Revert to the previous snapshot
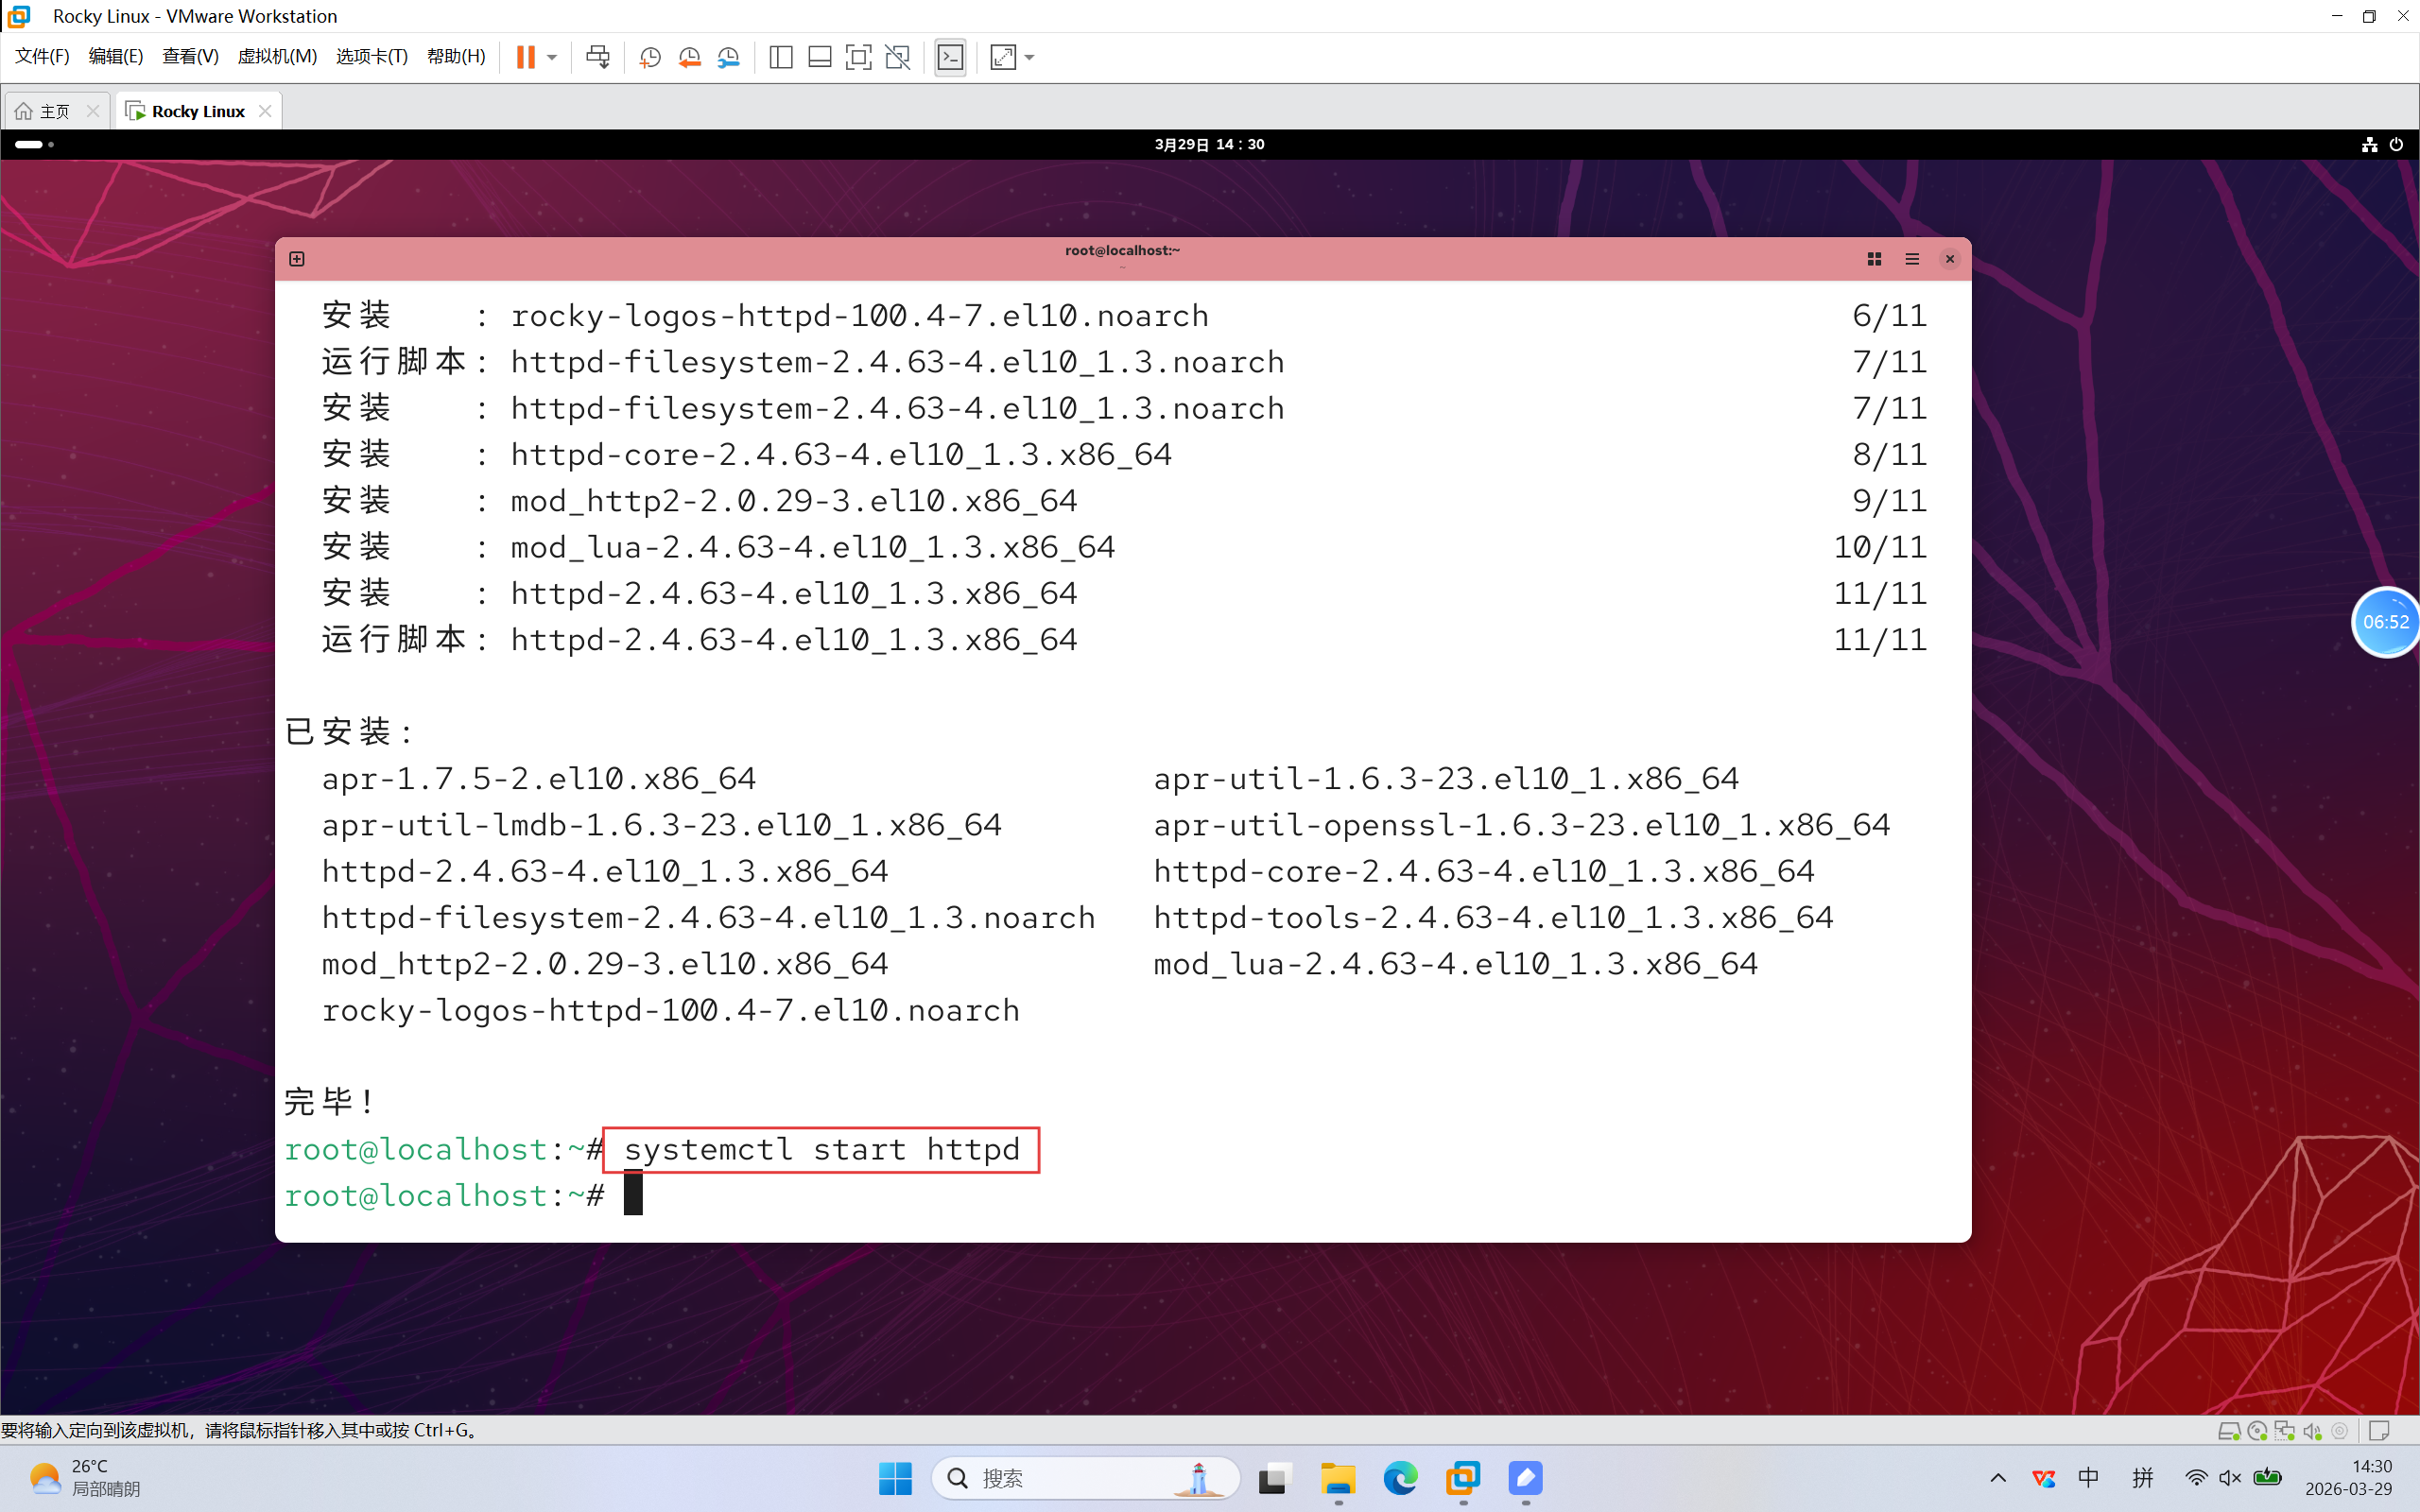 [689, 57]
